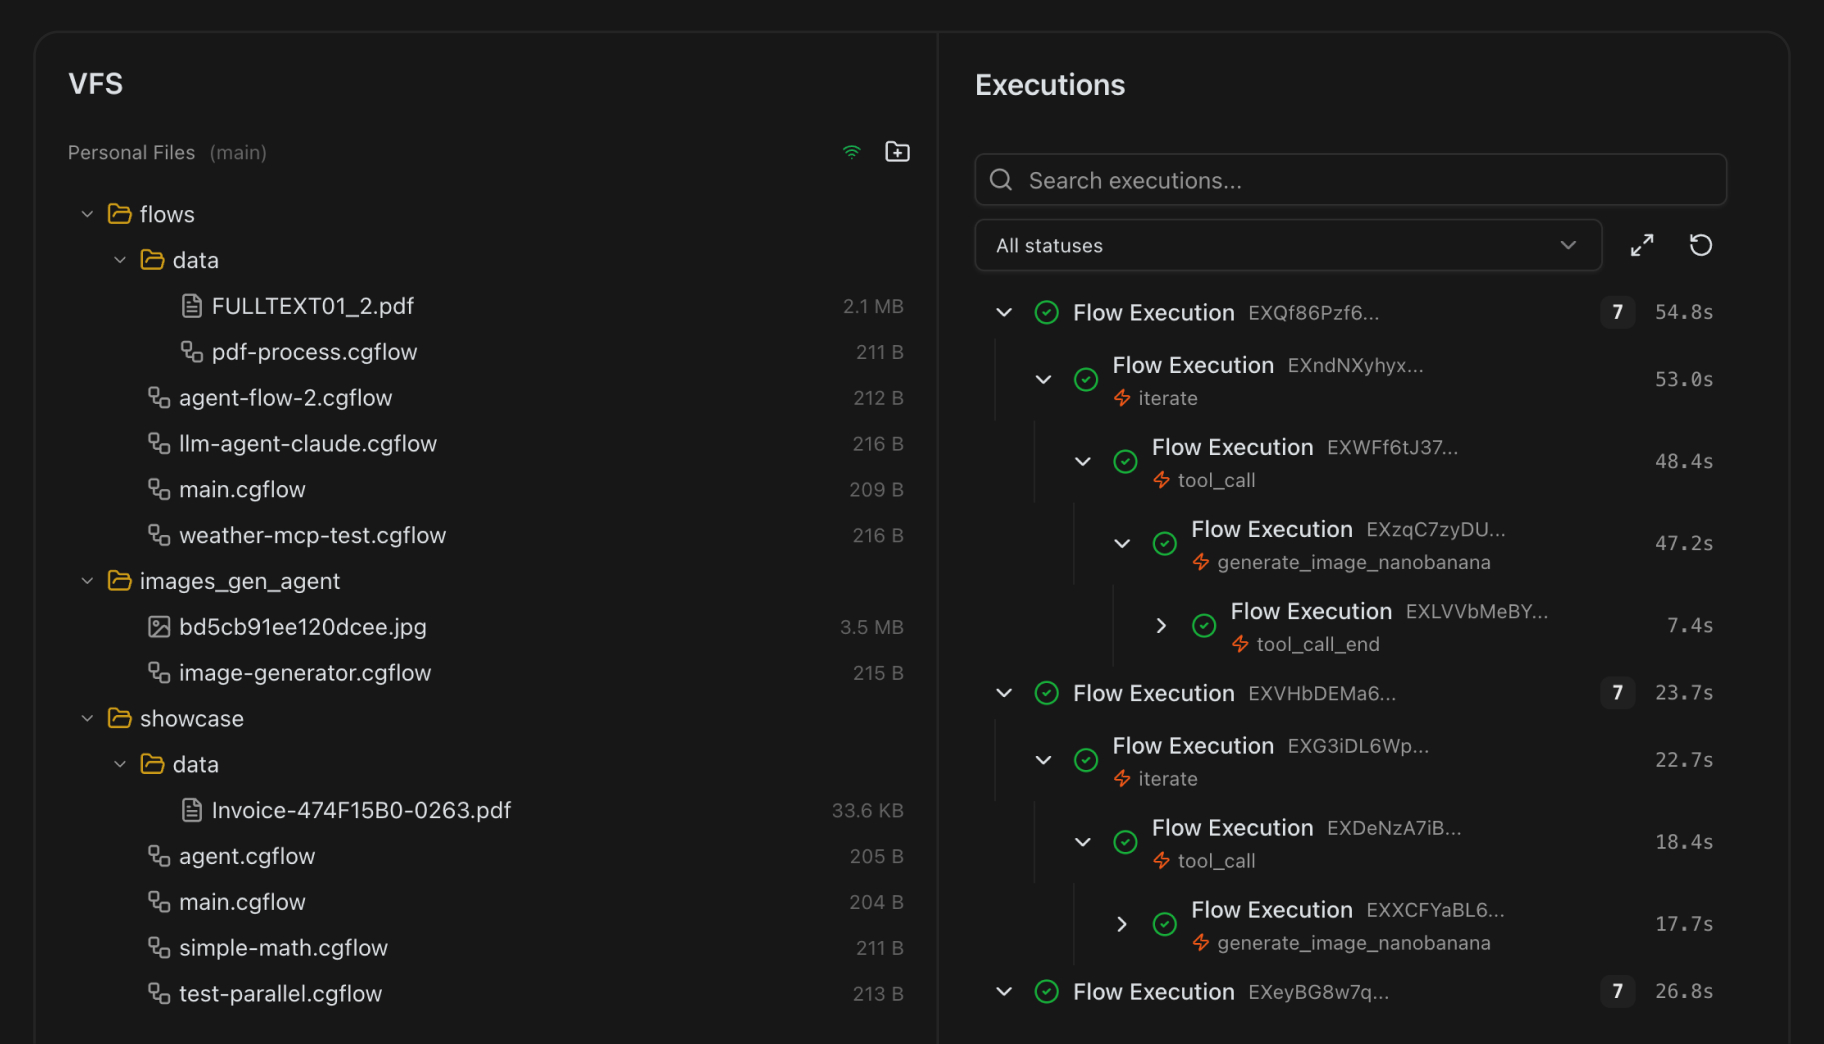Click the pdf-process.cgflow flow icon
Image resolution: width=1824 pixels, height=1044 pixels.
[x=192, y=352]
